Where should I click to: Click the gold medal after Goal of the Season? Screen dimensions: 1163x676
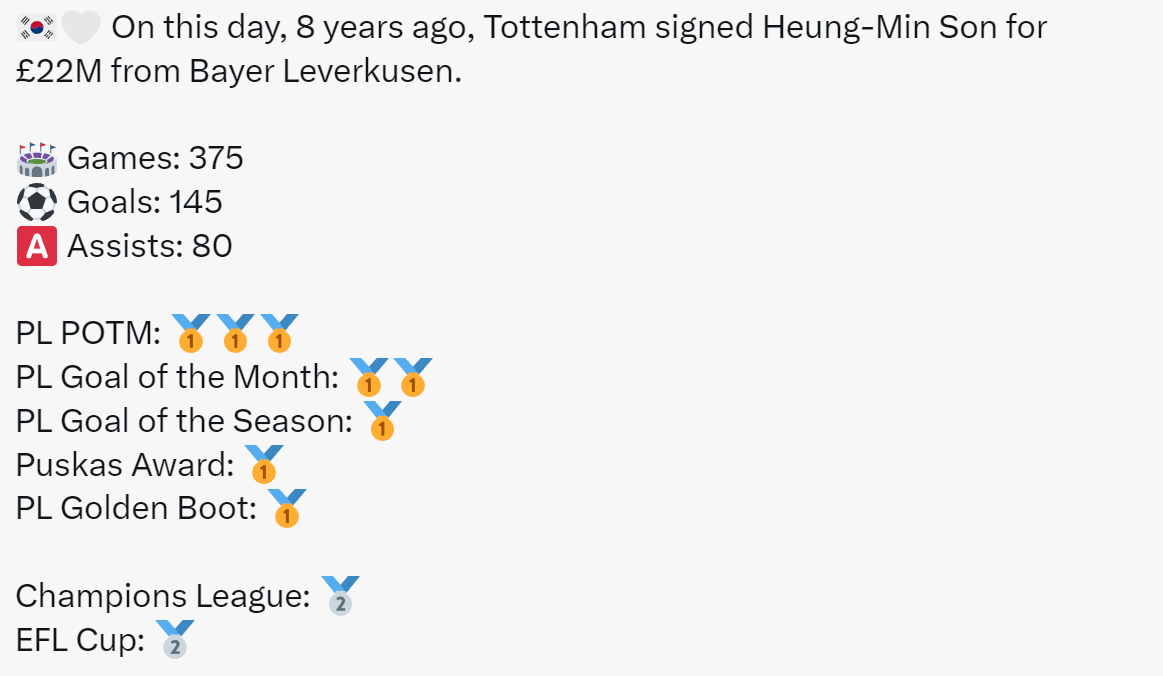(x=383, y=421)
